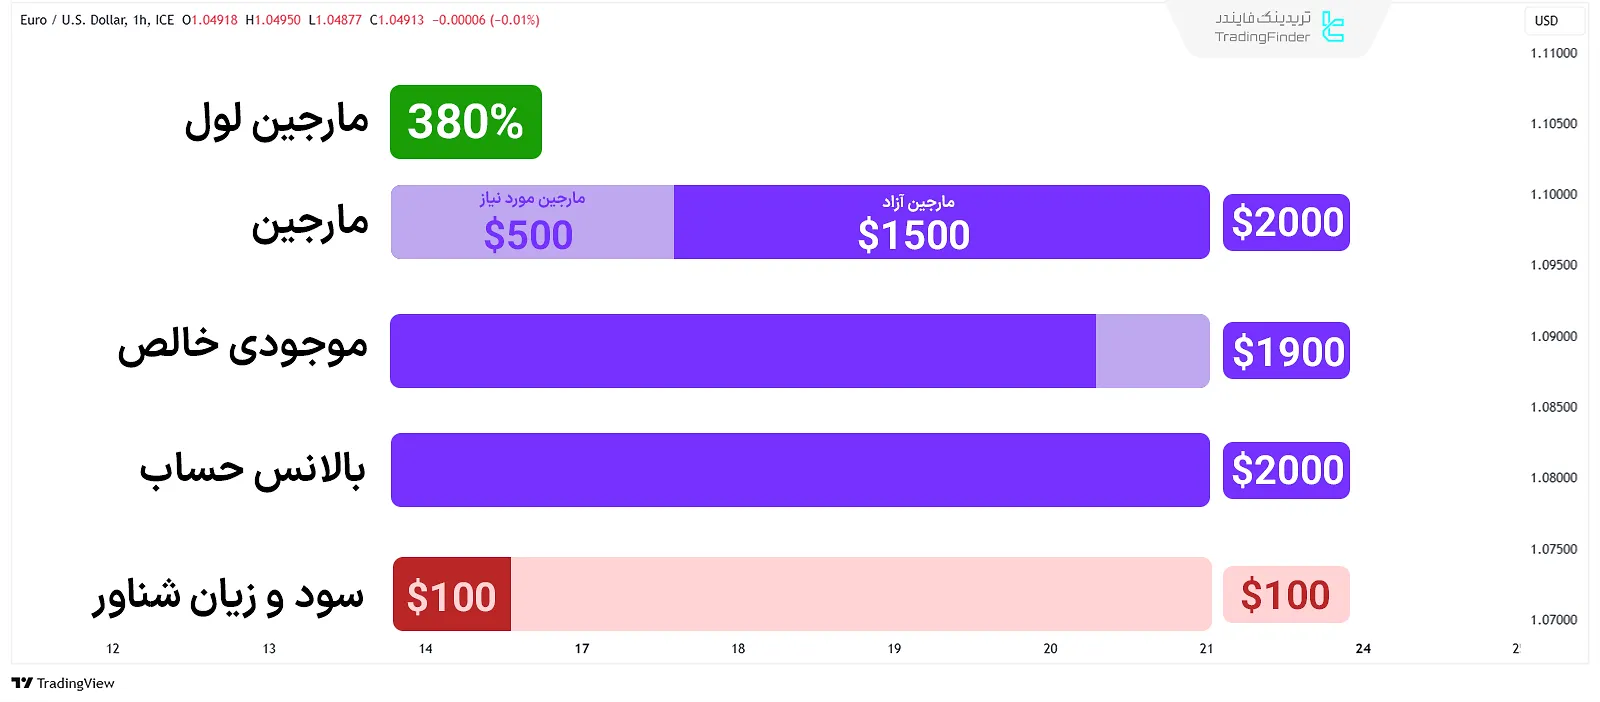Click the light purple end of equity bar
Screen dimensions: 1600x702
[1152, 351]
